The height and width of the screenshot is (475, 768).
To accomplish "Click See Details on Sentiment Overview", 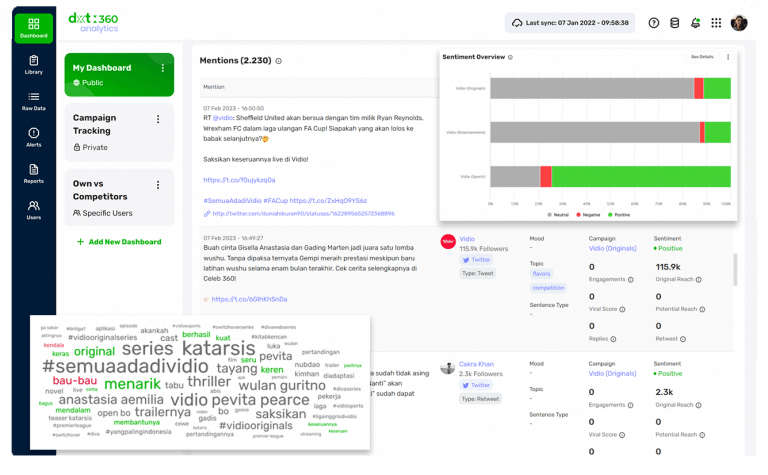I will (702, 57).
